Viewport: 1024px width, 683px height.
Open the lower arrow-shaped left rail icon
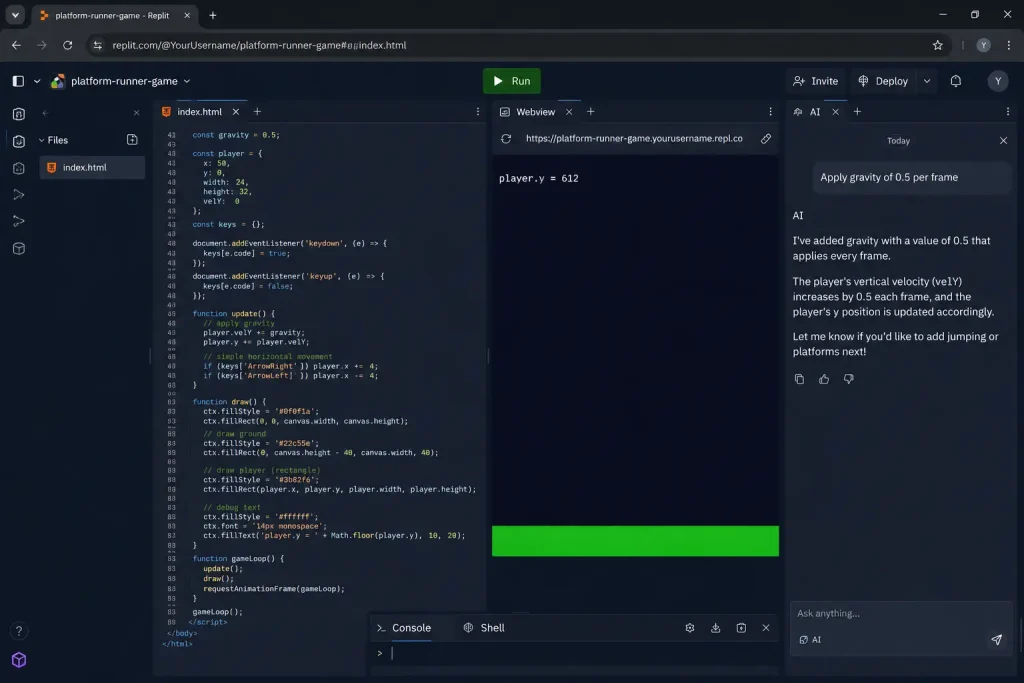[18, 221]
